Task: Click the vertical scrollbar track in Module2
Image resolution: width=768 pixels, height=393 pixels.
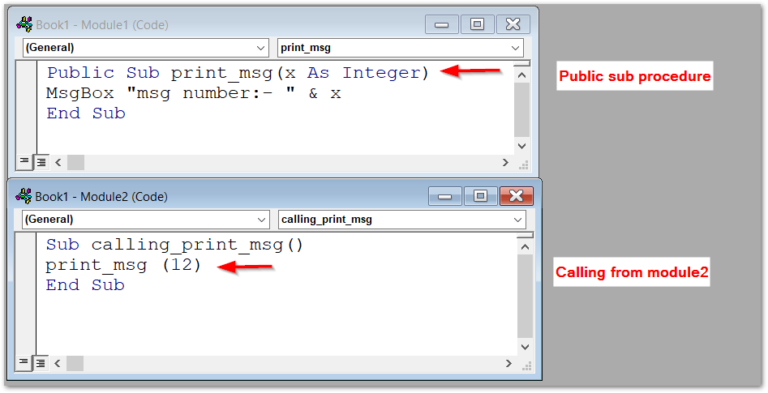Action: tap(525, 296)
